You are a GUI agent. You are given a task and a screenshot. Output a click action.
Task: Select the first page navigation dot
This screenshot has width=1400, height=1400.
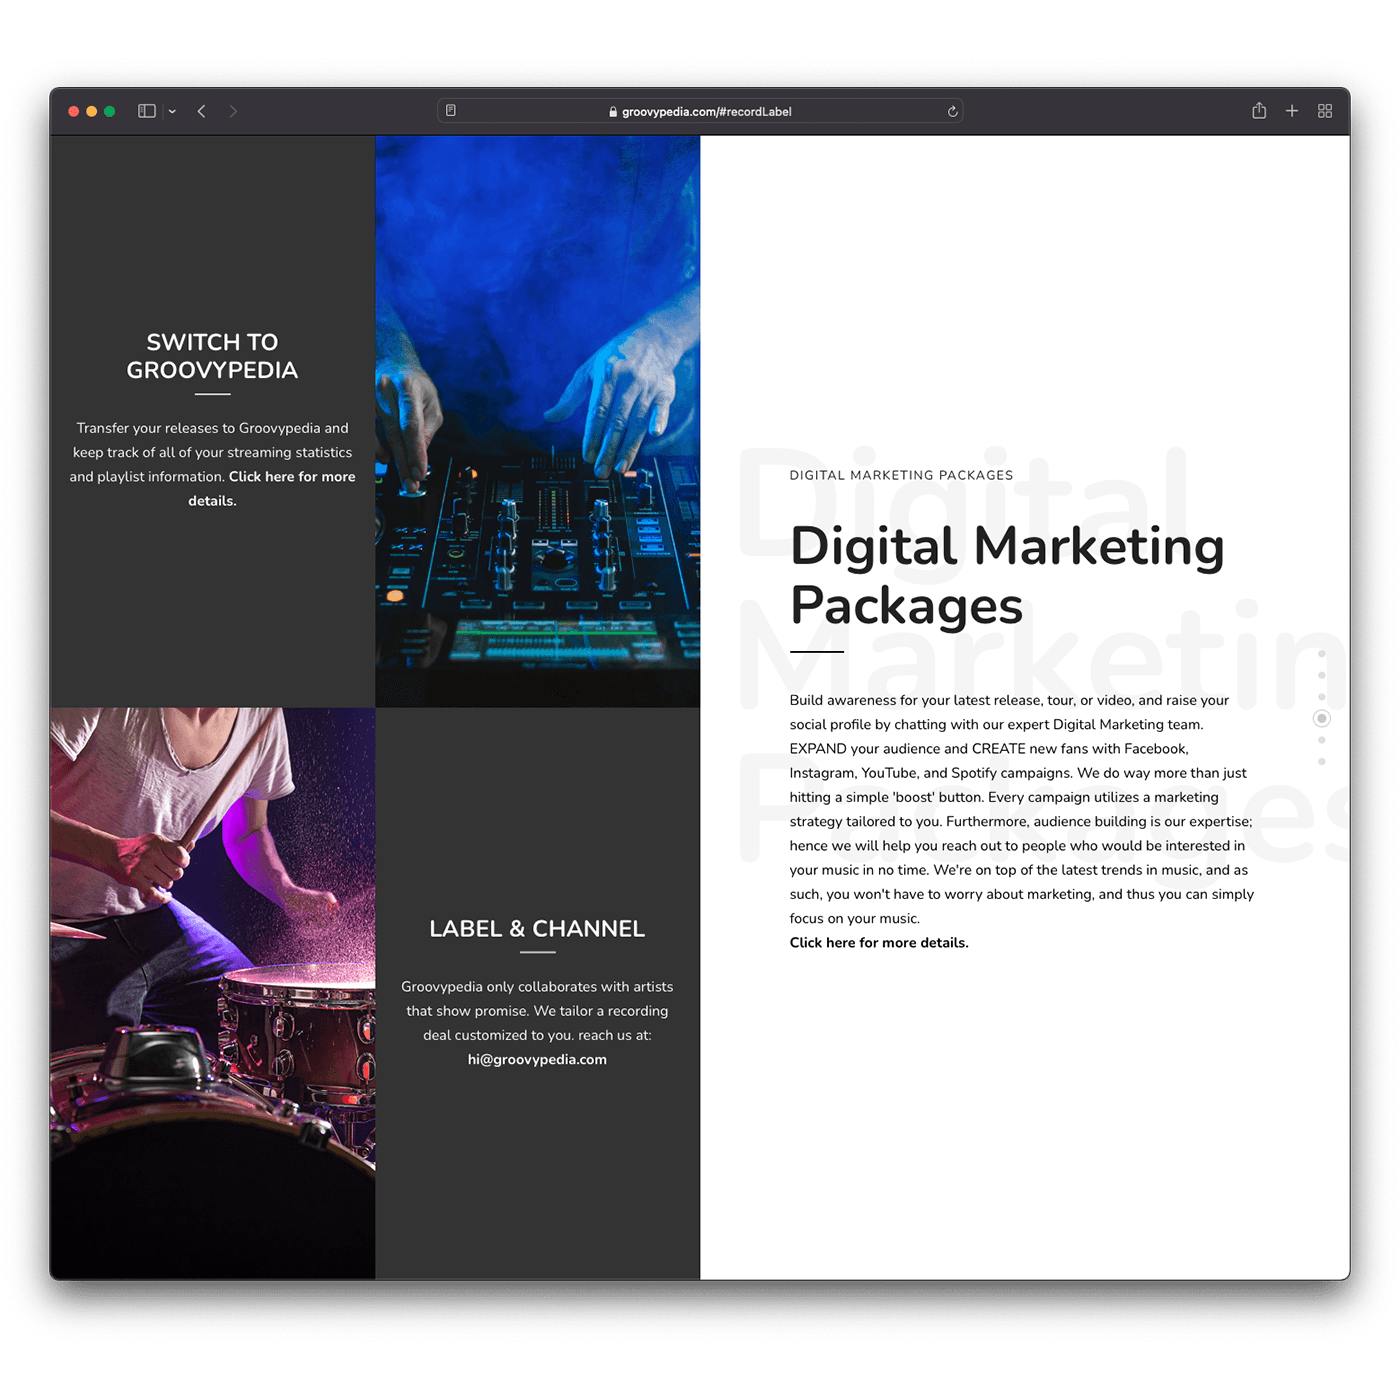point(1322,654)
